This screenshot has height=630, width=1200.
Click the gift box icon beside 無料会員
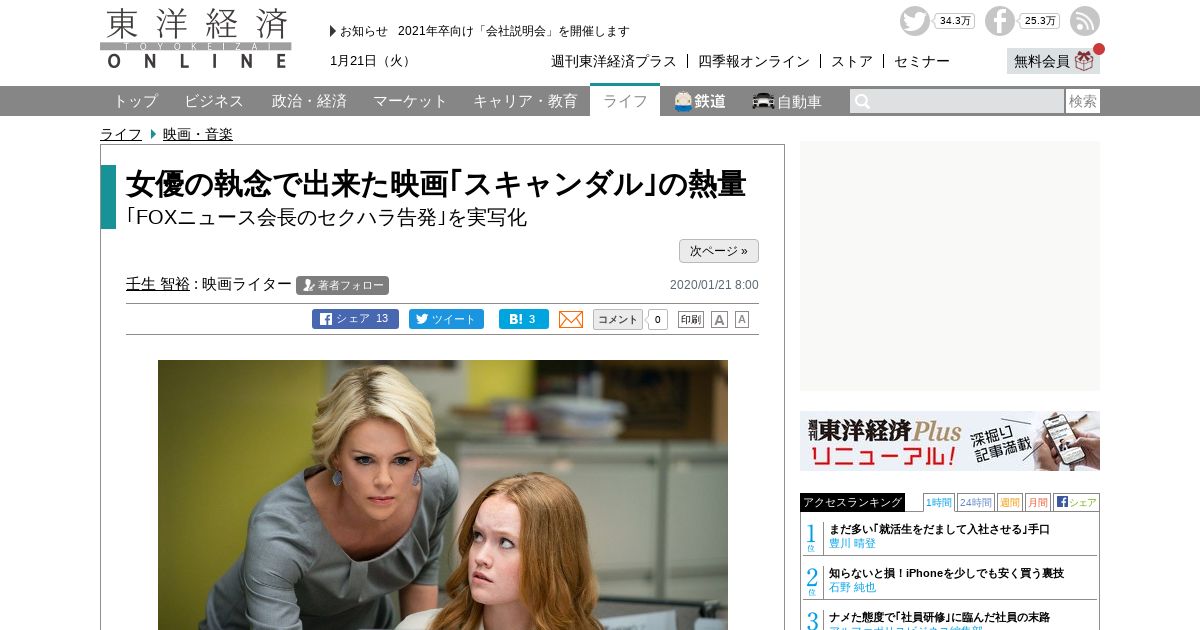pyautogui.click(x=1085, y=61)
